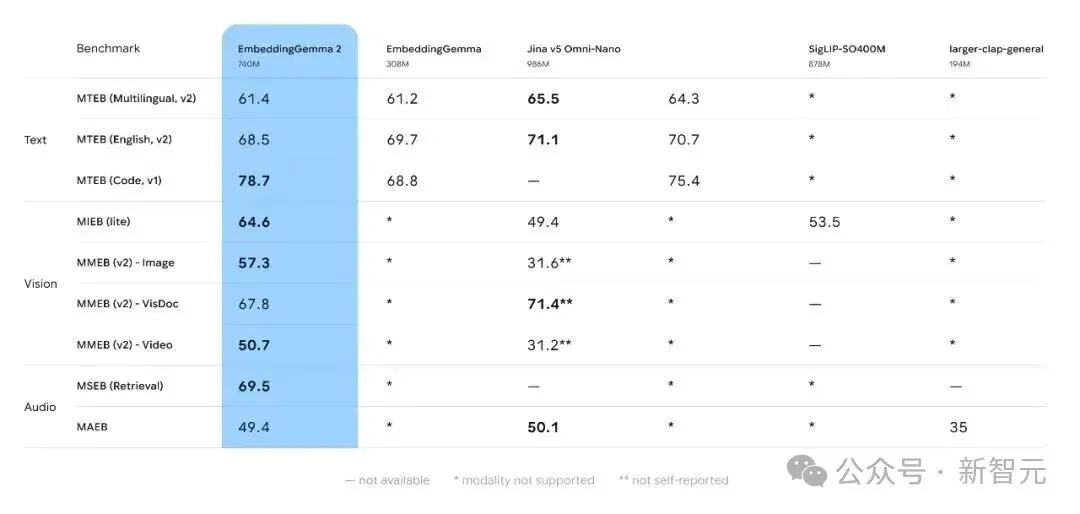Click the highlighted 78.7 score cell

pyautogui.click(x=254, y=181)
